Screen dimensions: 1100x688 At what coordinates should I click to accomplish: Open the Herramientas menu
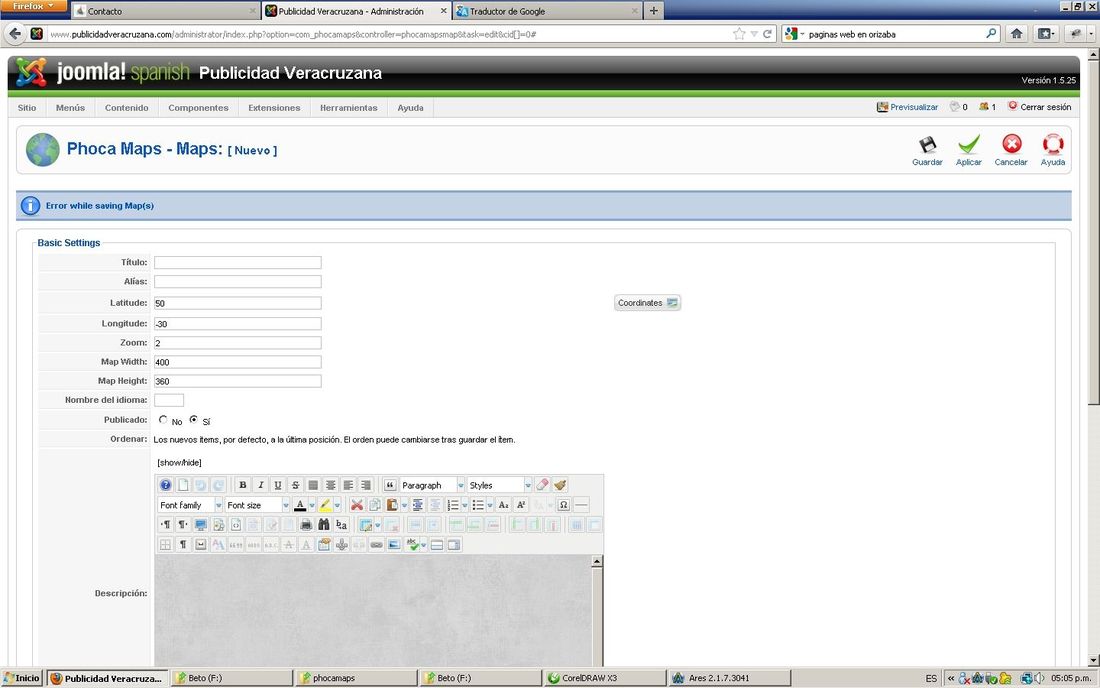coord(349,107)
